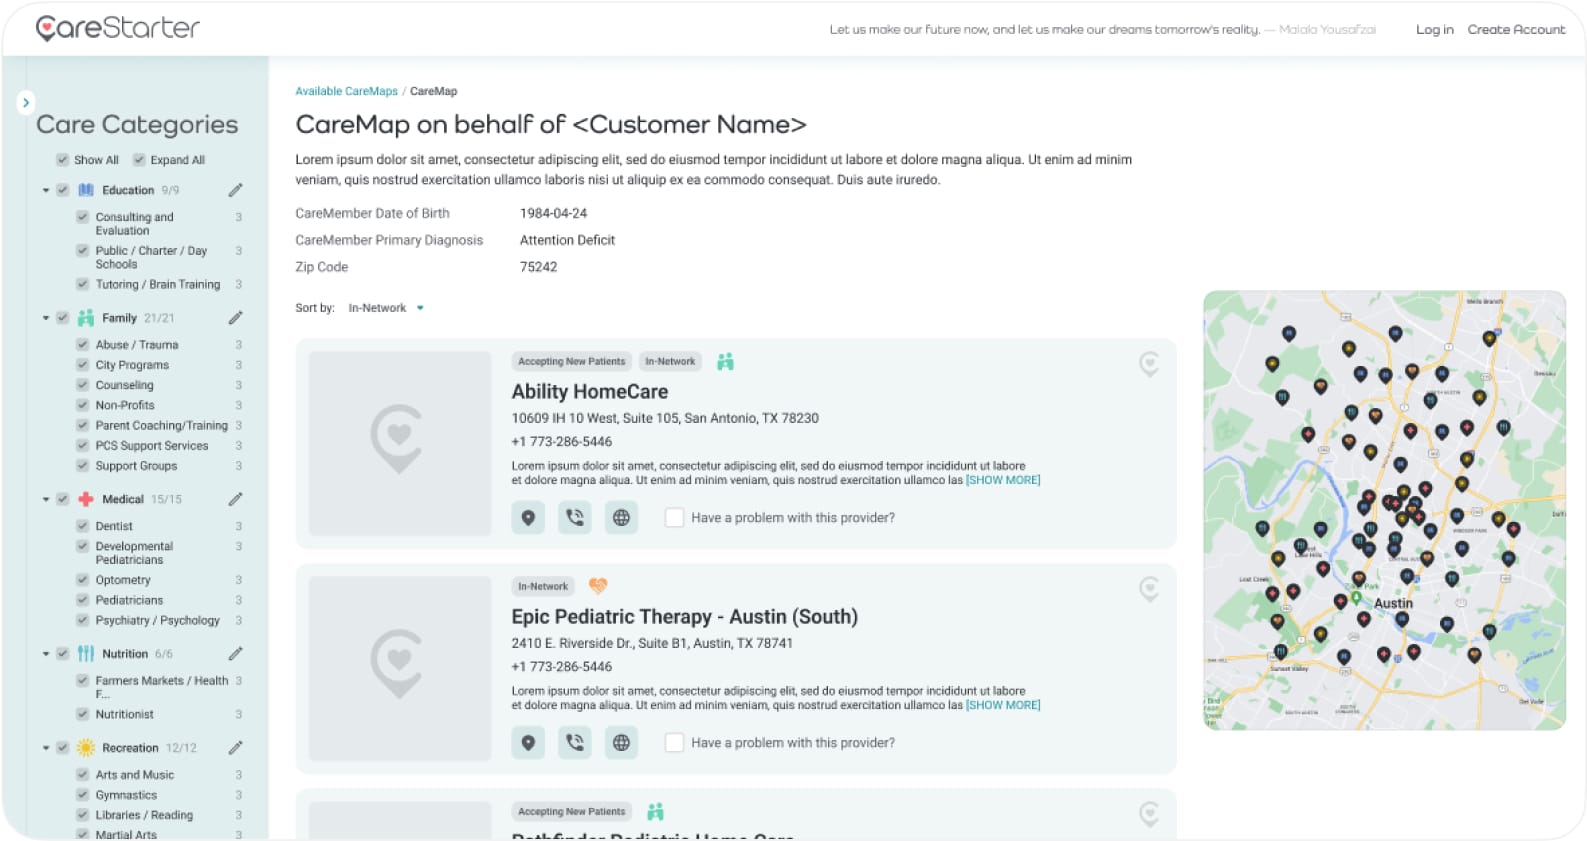Uncheck the Pediatricians checkbox
This screenshot has height=841, width=1587.
coord(83,600)
